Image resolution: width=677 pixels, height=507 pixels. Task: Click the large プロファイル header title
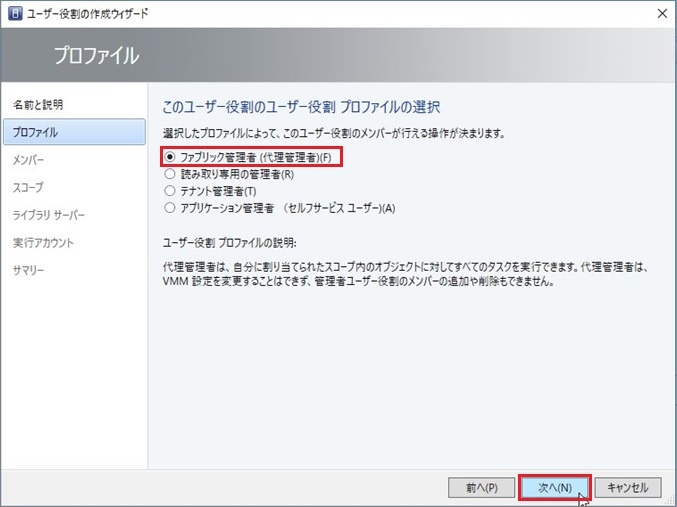pyautogui.click(x=96, y=55)
